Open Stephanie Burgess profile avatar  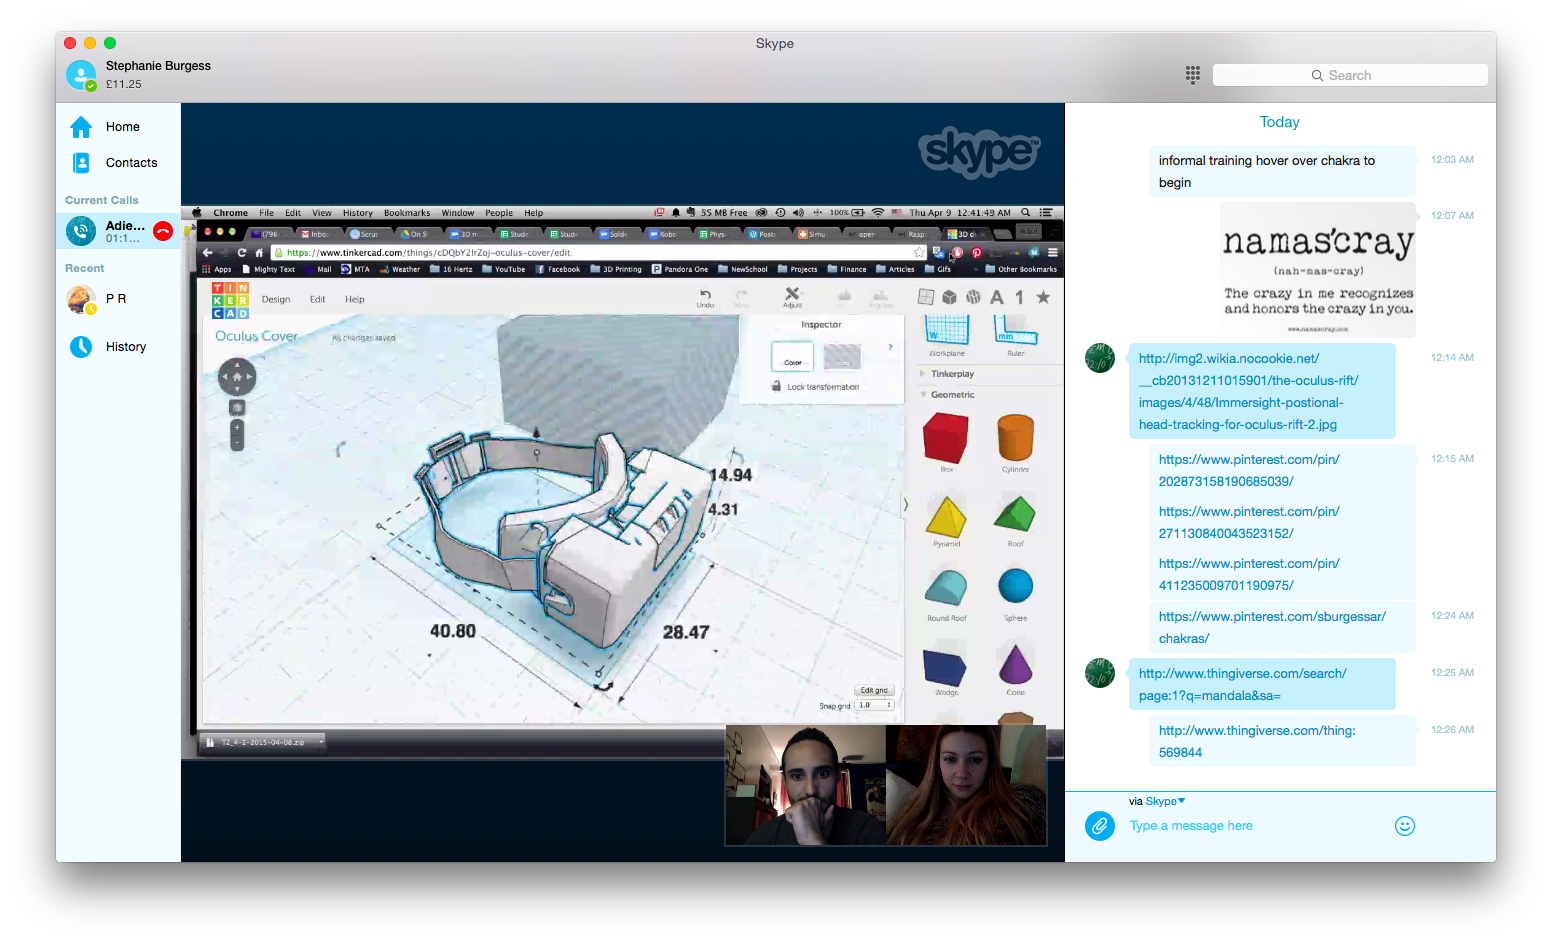[x=81, y=75]
